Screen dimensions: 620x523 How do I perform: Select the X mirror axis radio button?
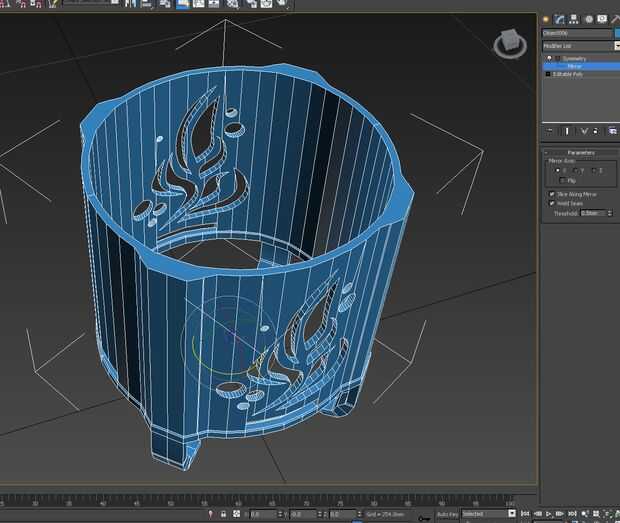point(557,170)
